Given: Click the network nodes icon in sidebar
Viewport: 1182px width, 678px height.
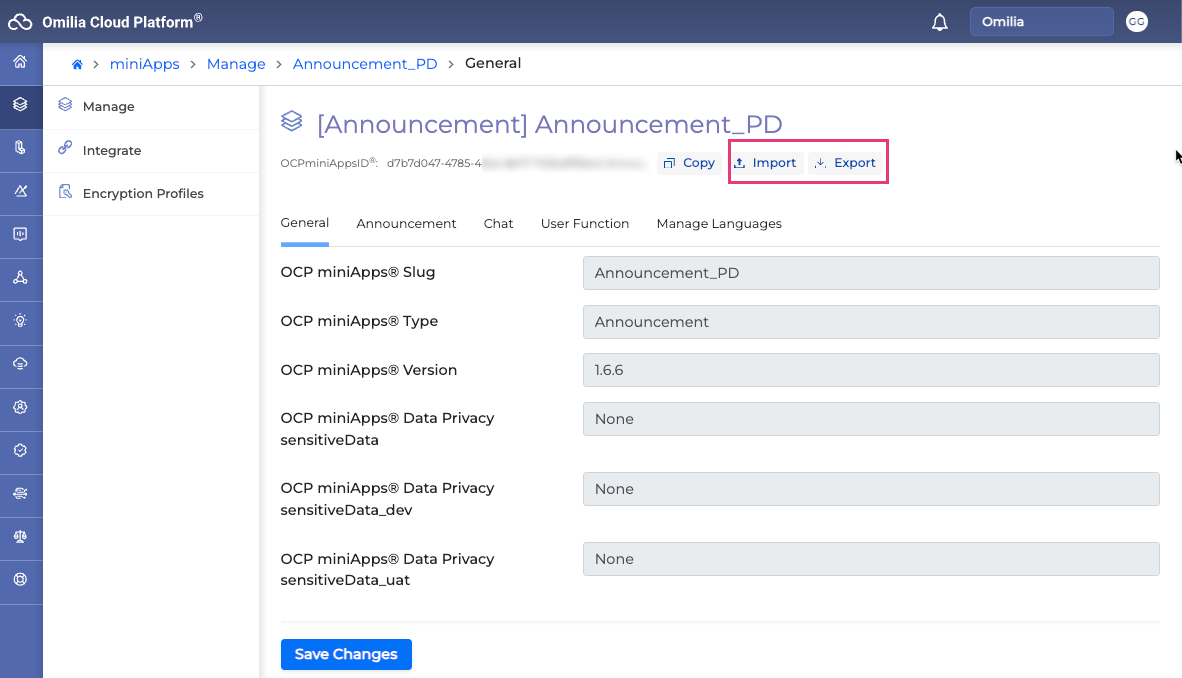Looking at the screenshot, I should pos(20,278).
